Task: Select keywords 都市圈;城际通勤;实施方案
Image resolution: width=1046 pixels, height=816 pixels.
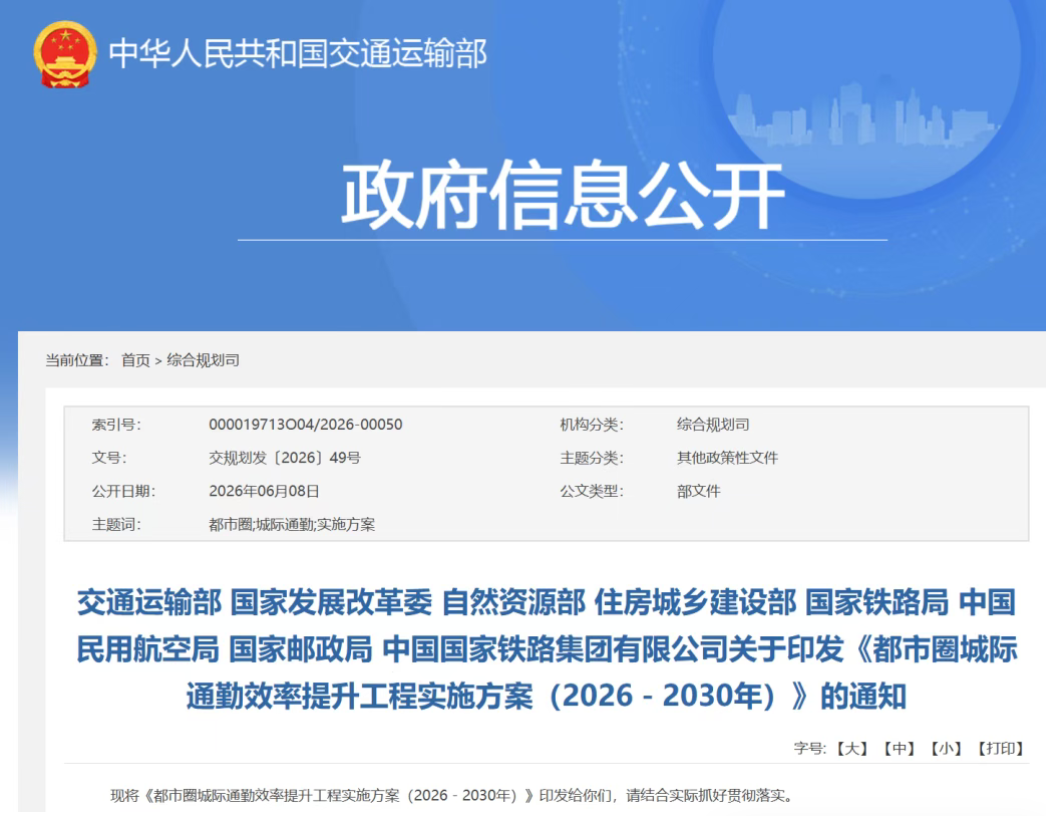Action: pos(292,524)
